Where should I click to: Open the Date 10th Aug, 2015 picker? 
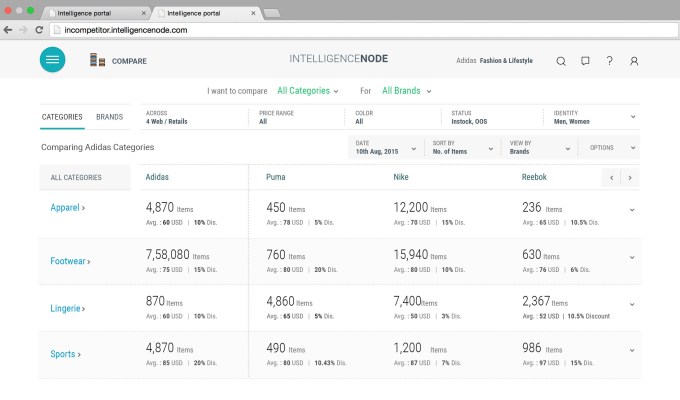[386, 147]
